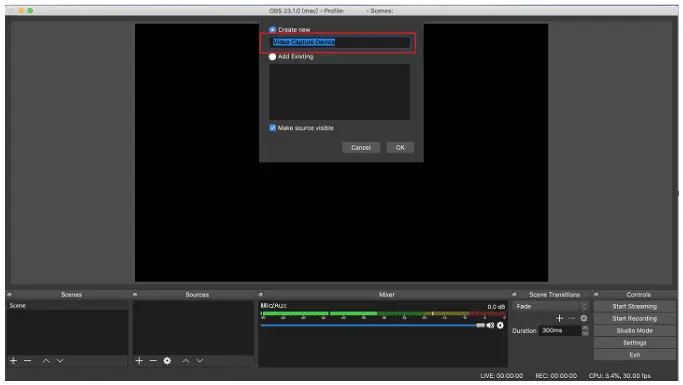Select the Add Existing radio button

coord(272,57)
